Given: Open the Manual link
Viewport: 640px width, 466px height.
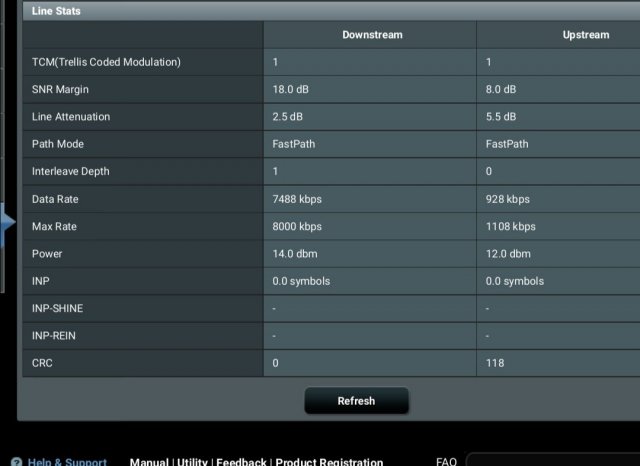Looking at the screenshot, I should pyautogui.click(x=149, y=462).
